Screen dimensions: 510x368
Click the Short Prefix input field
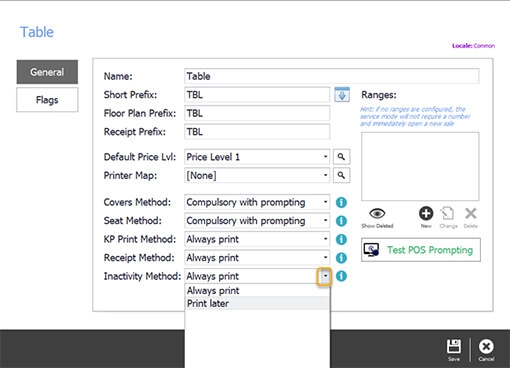pyautogui.click(x=257, y=95)
